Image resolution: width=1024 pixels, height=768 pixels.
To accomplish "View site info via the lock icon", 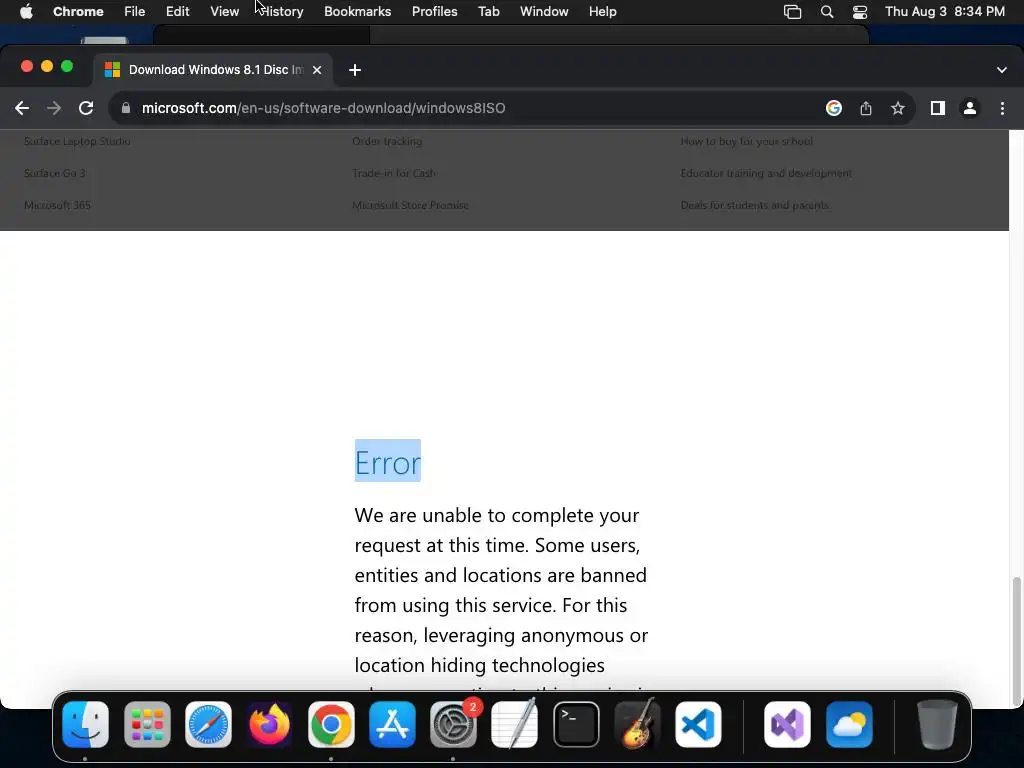I will point(126,108).
